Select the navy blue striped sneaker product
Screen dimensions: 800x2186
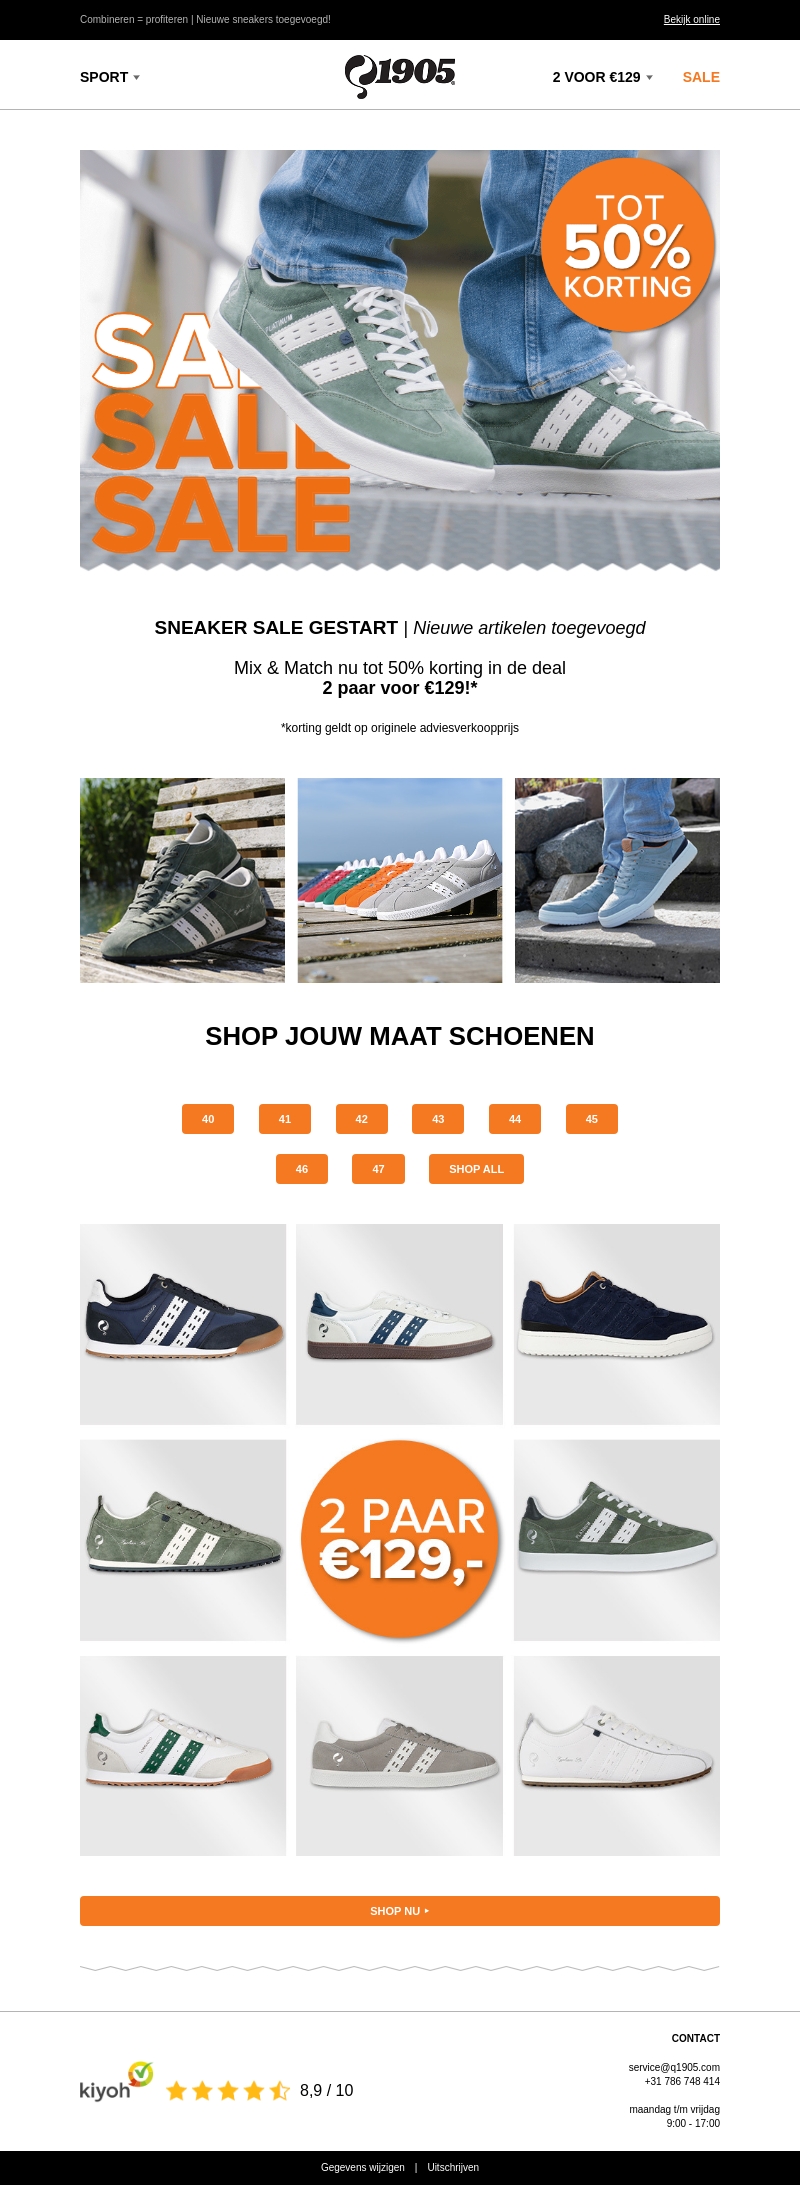[183, 1324]
